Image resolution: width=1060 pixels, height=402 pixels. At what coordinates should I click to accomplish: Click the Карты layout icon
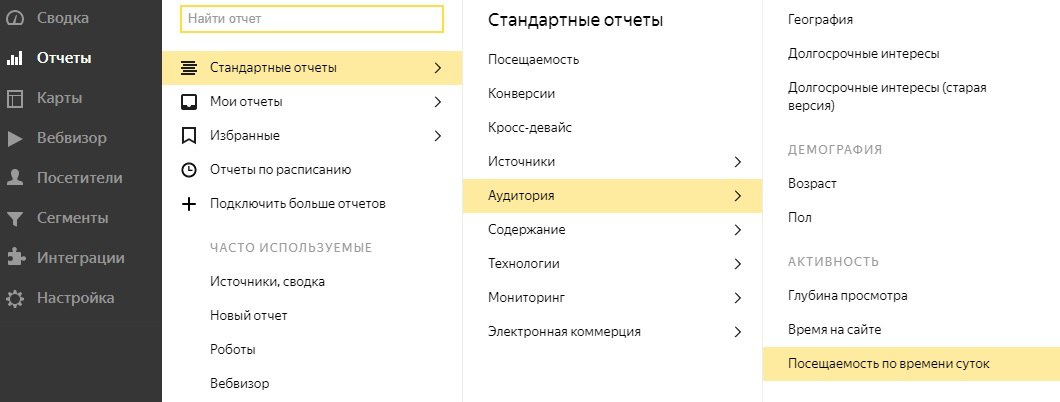point(14,99)
